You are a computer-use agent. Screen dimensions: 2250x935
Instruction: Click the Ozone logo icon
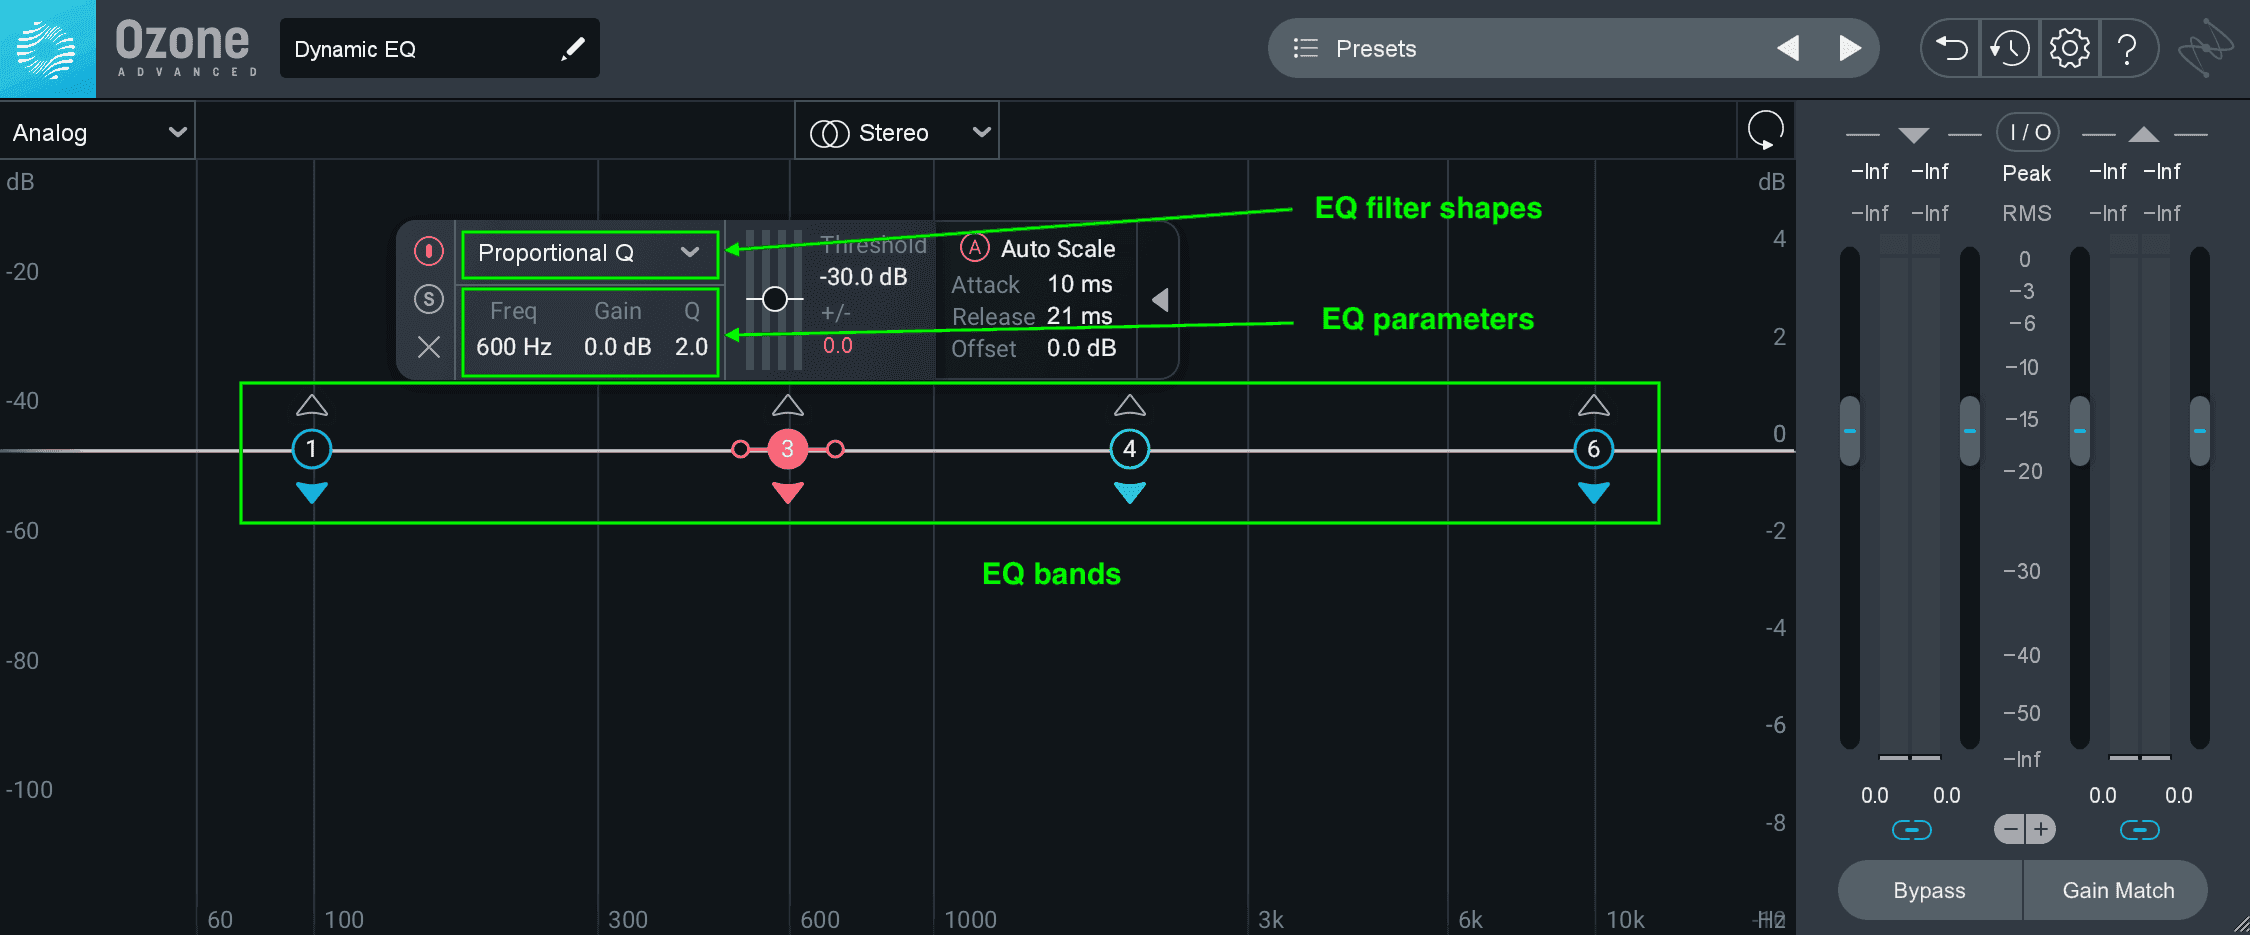point(47,48)
